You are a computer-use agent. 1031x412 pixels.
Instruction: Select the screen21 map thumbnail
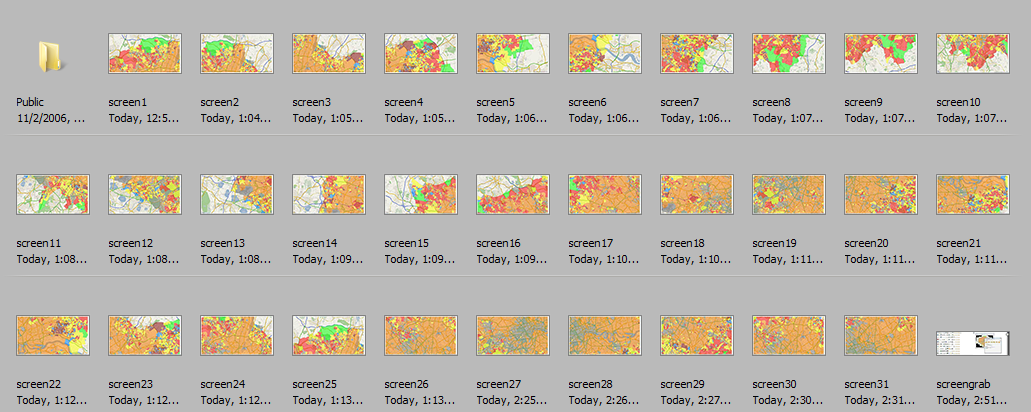(x=973, y=195)
